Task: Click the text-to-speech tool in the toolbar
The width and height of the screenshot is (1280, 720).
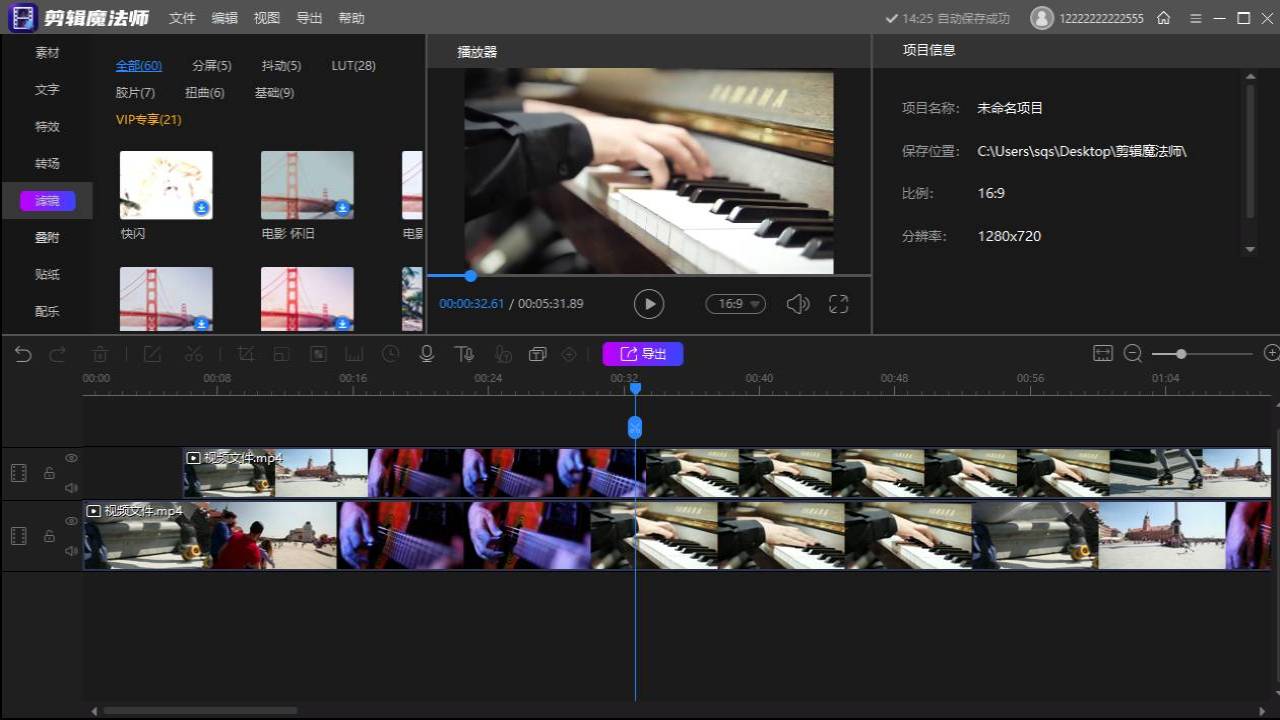Action: (x=464, y=353)
